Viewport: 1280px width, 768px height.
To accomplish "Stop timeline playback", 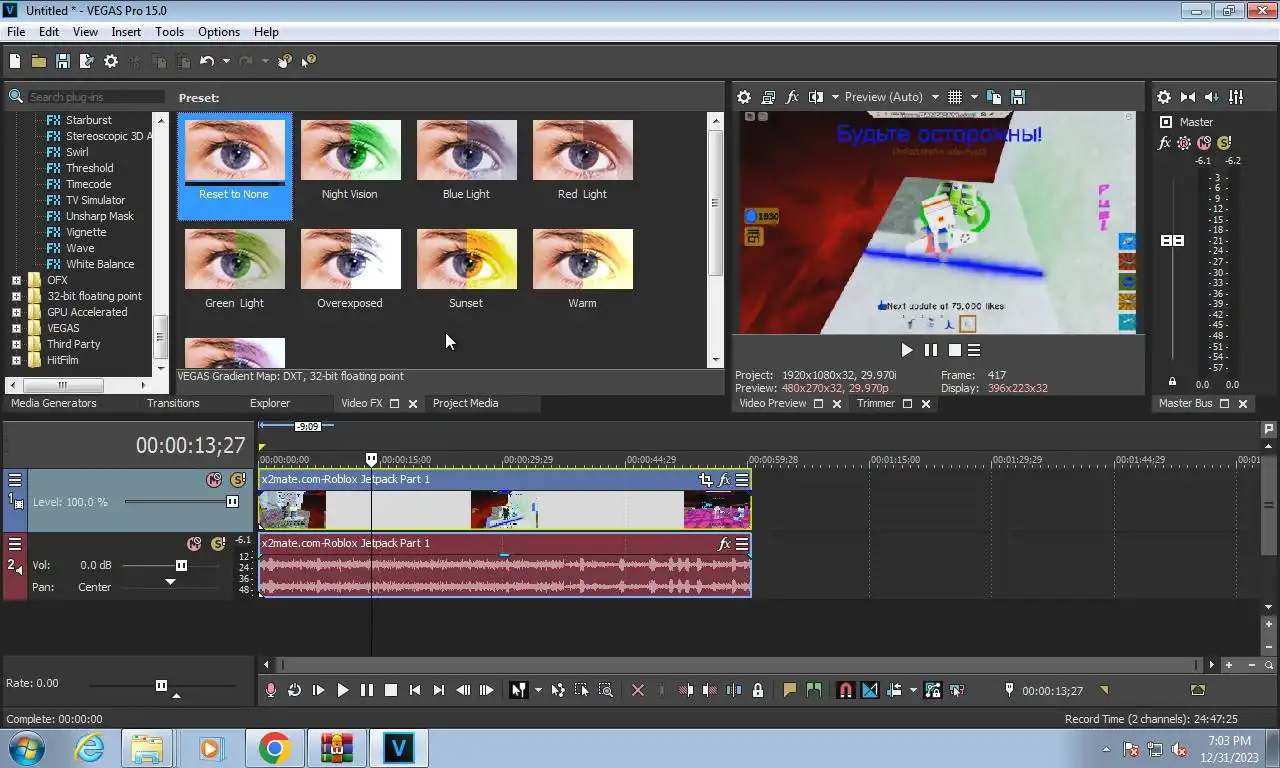I will point(390,690).
